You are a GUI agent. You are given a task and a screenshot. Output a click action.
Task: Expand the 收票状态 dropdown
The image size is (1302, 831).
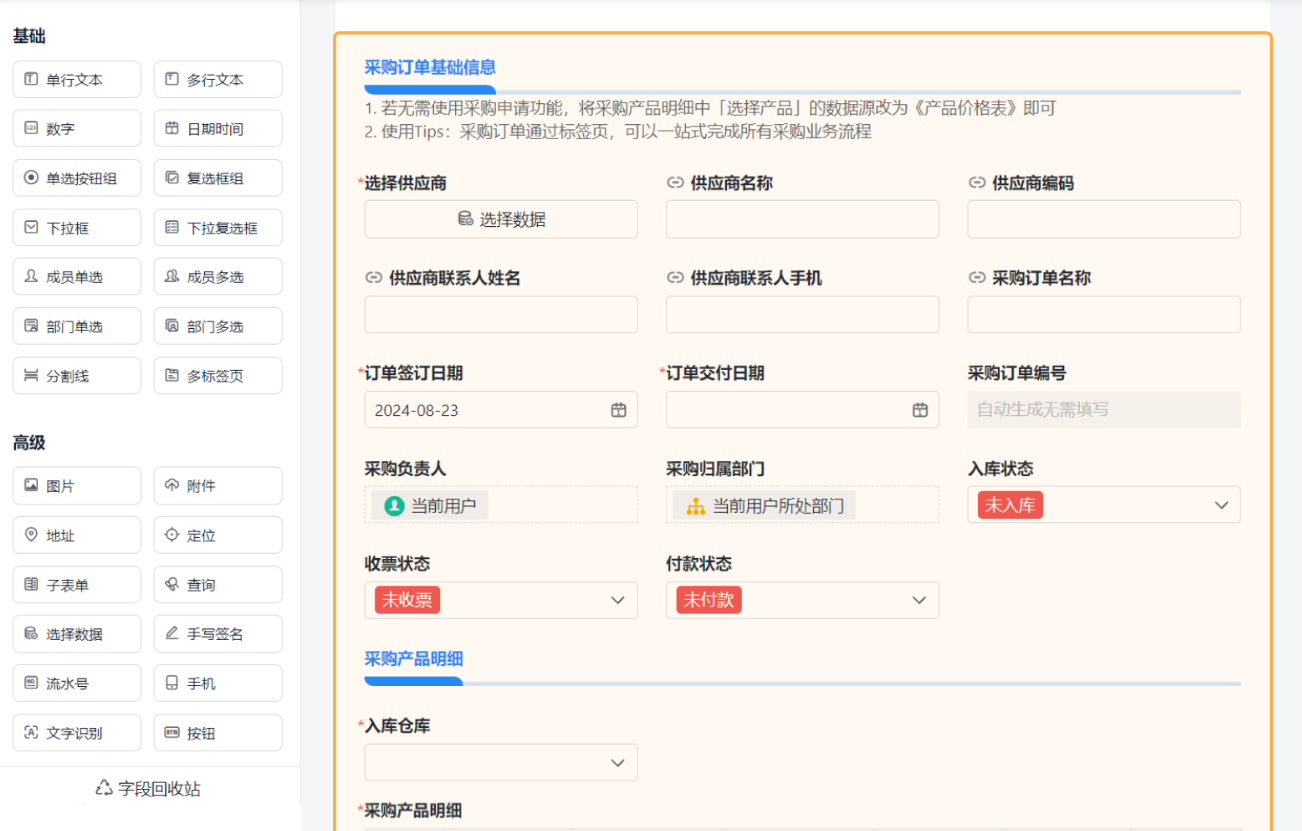click(x=617, y=600)
